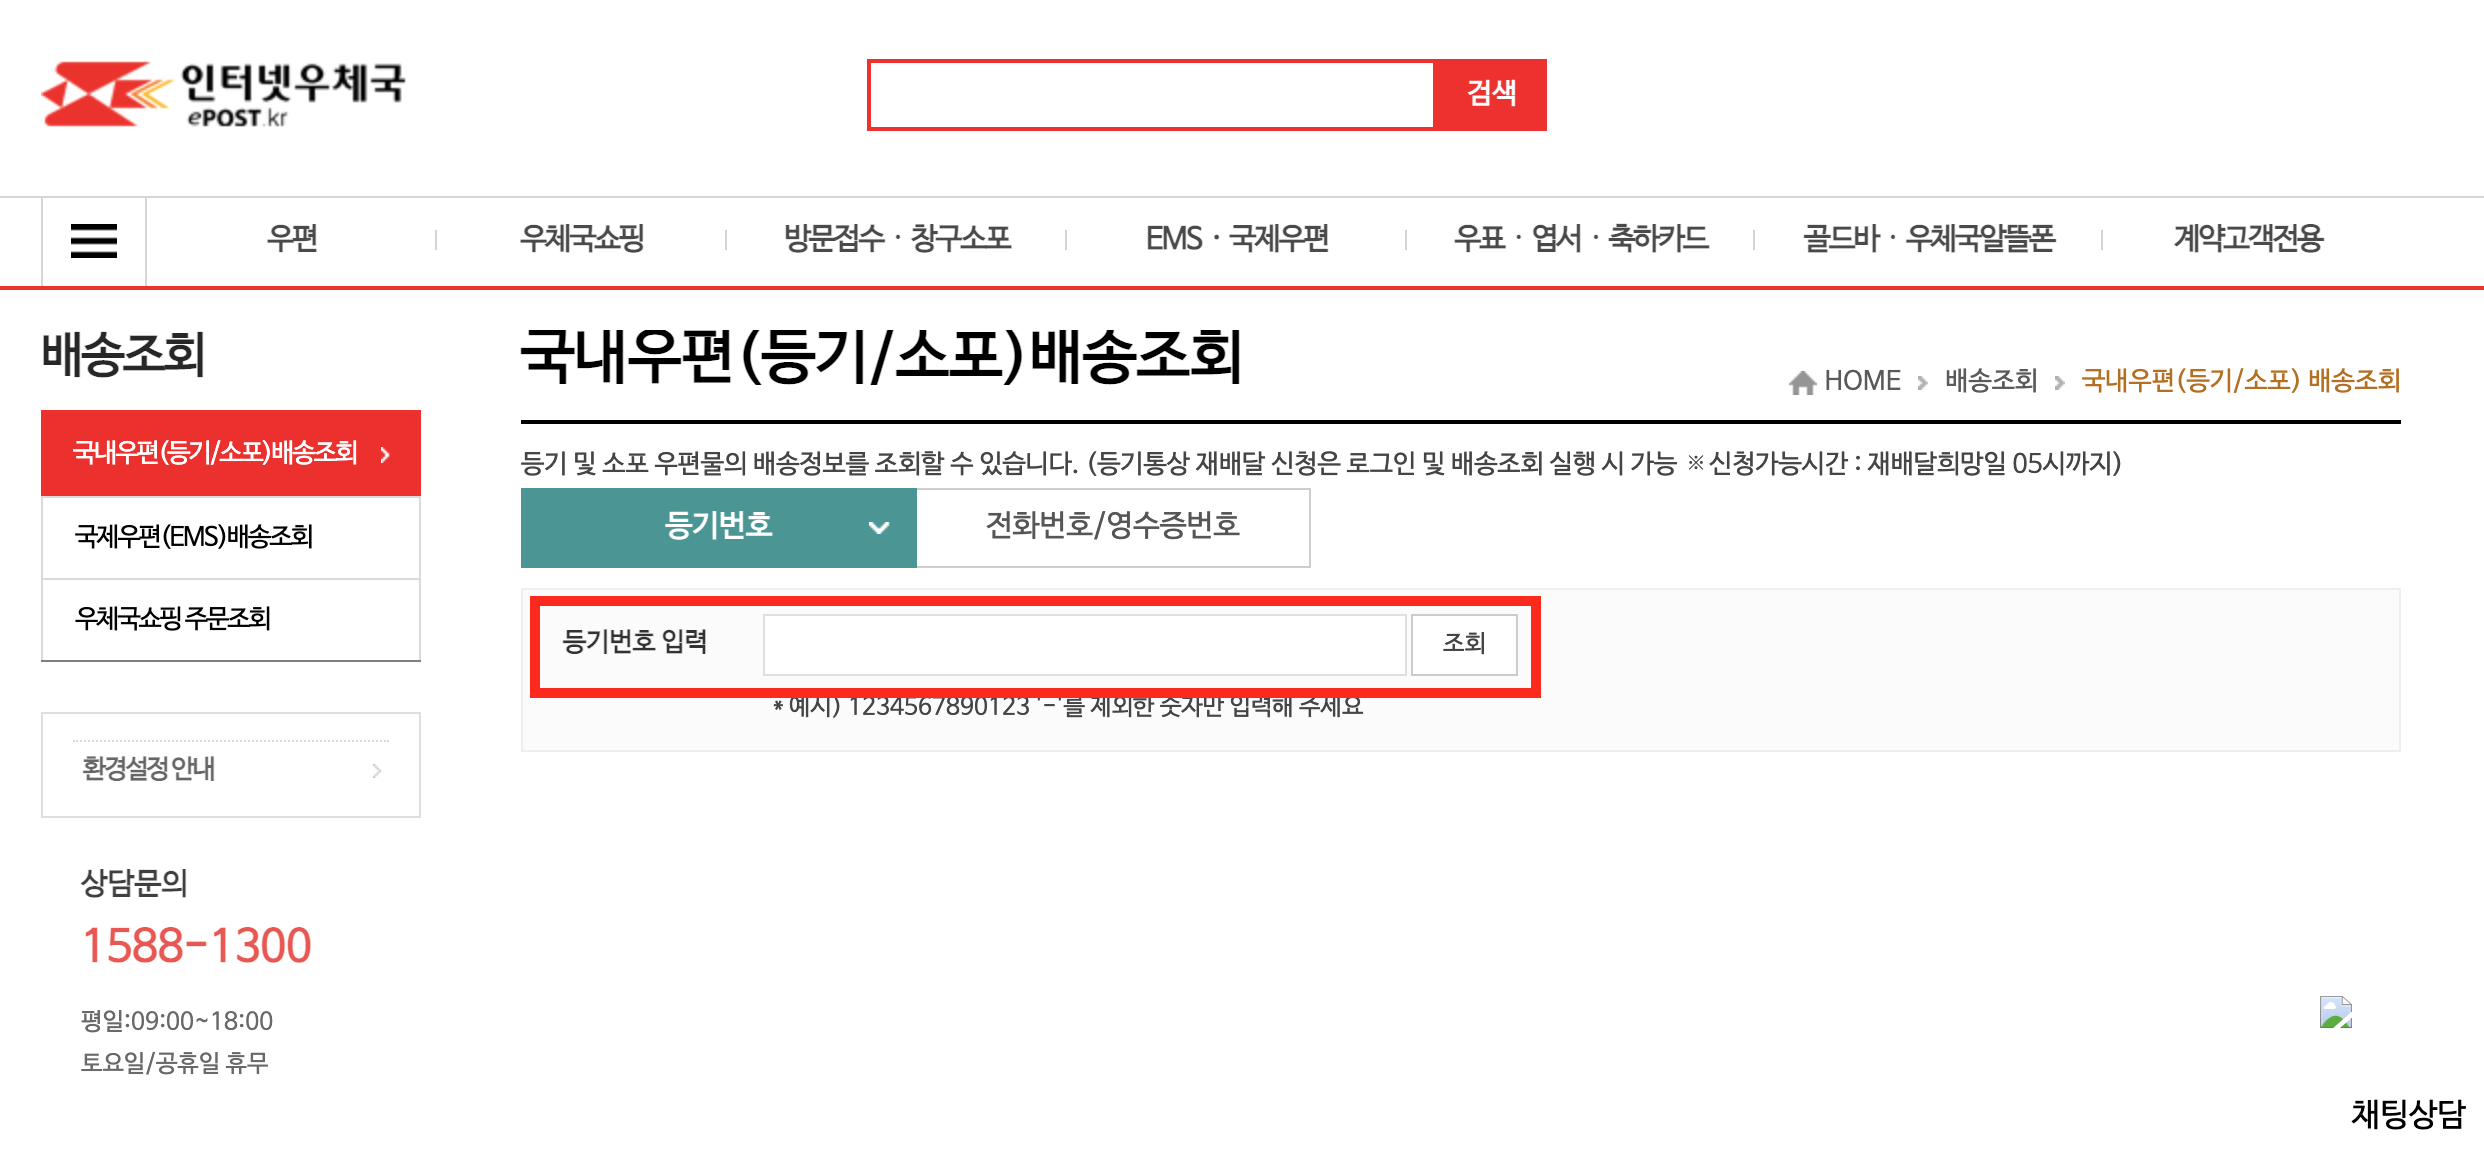
Task: Click the arrow next to 환경설정 안내
Action: tap(377, 770)
